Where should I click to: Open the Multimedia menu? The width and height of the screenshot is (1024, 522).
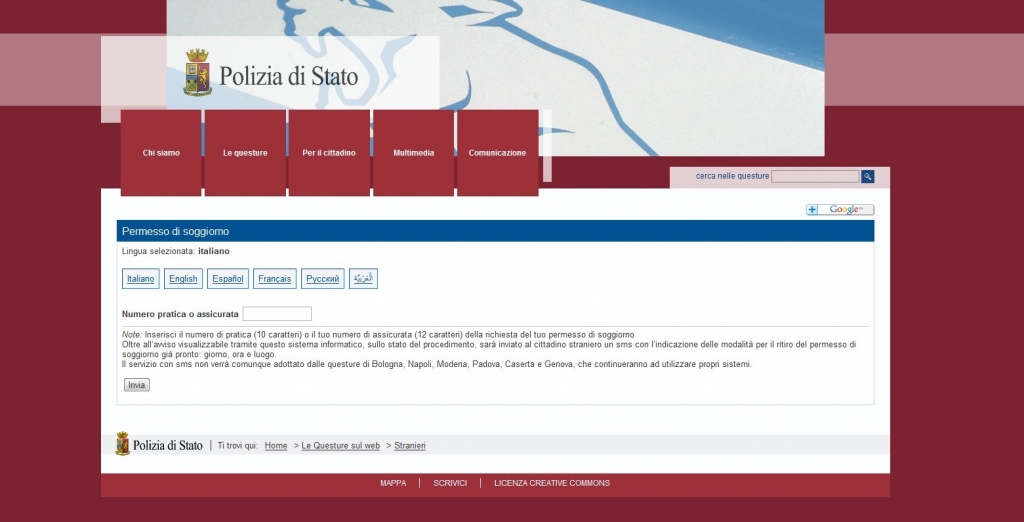(x=413, y=153)
